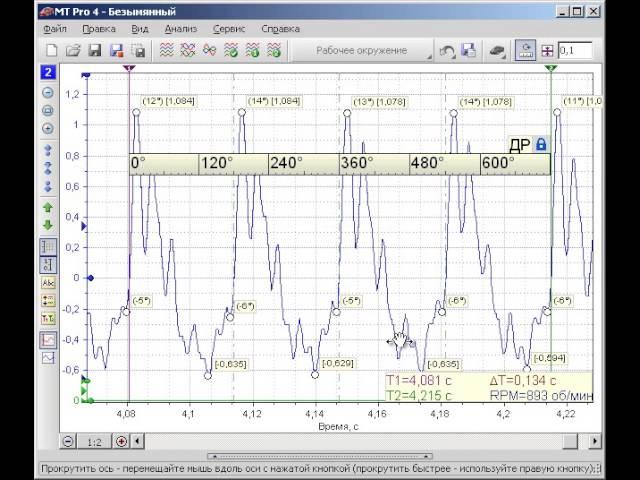
Task: Click vertical fit-zoom circle icon
Action: [x=48, y=111]
